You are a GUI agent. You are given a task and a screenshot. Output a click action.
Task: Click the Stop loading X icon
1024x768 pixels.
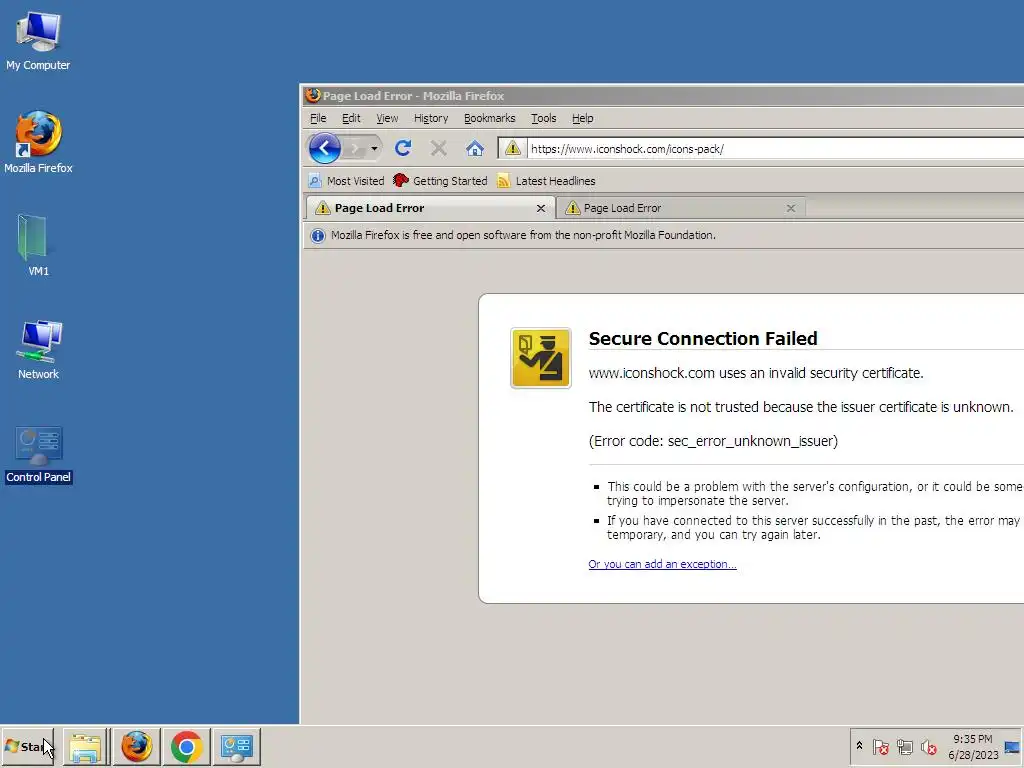pyautogui.click(x=439, y=148)
